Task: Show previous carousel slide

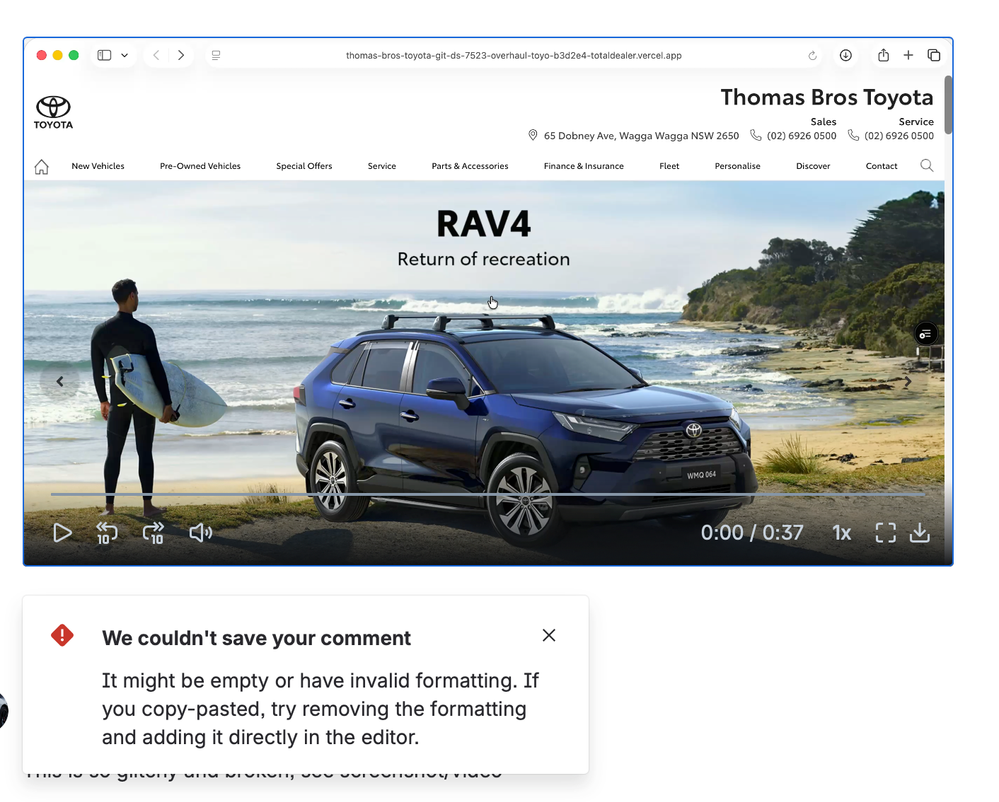Action: [x=60, y=382]
